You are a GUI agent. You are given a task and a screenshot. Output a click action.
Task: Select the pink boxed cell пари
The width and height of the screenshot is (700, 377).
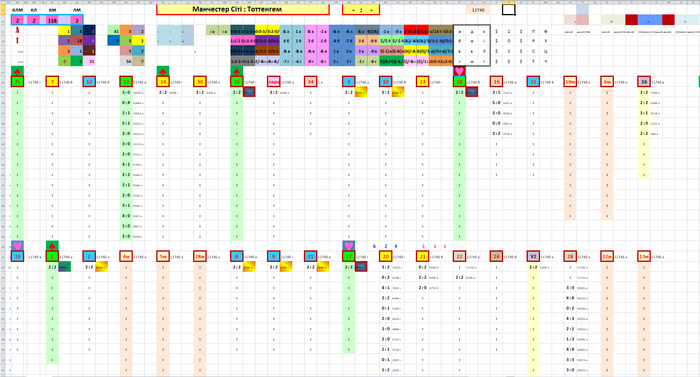[274, 82]
